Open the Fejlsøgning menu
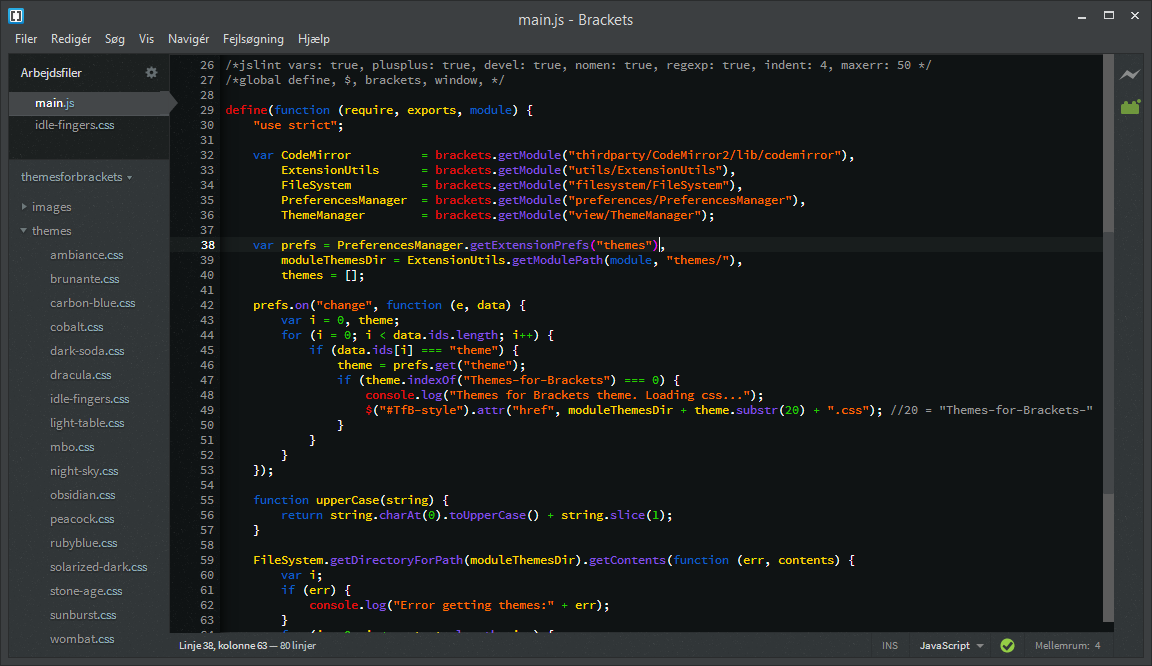1152x666 pixels. click(x=253, y=39)
